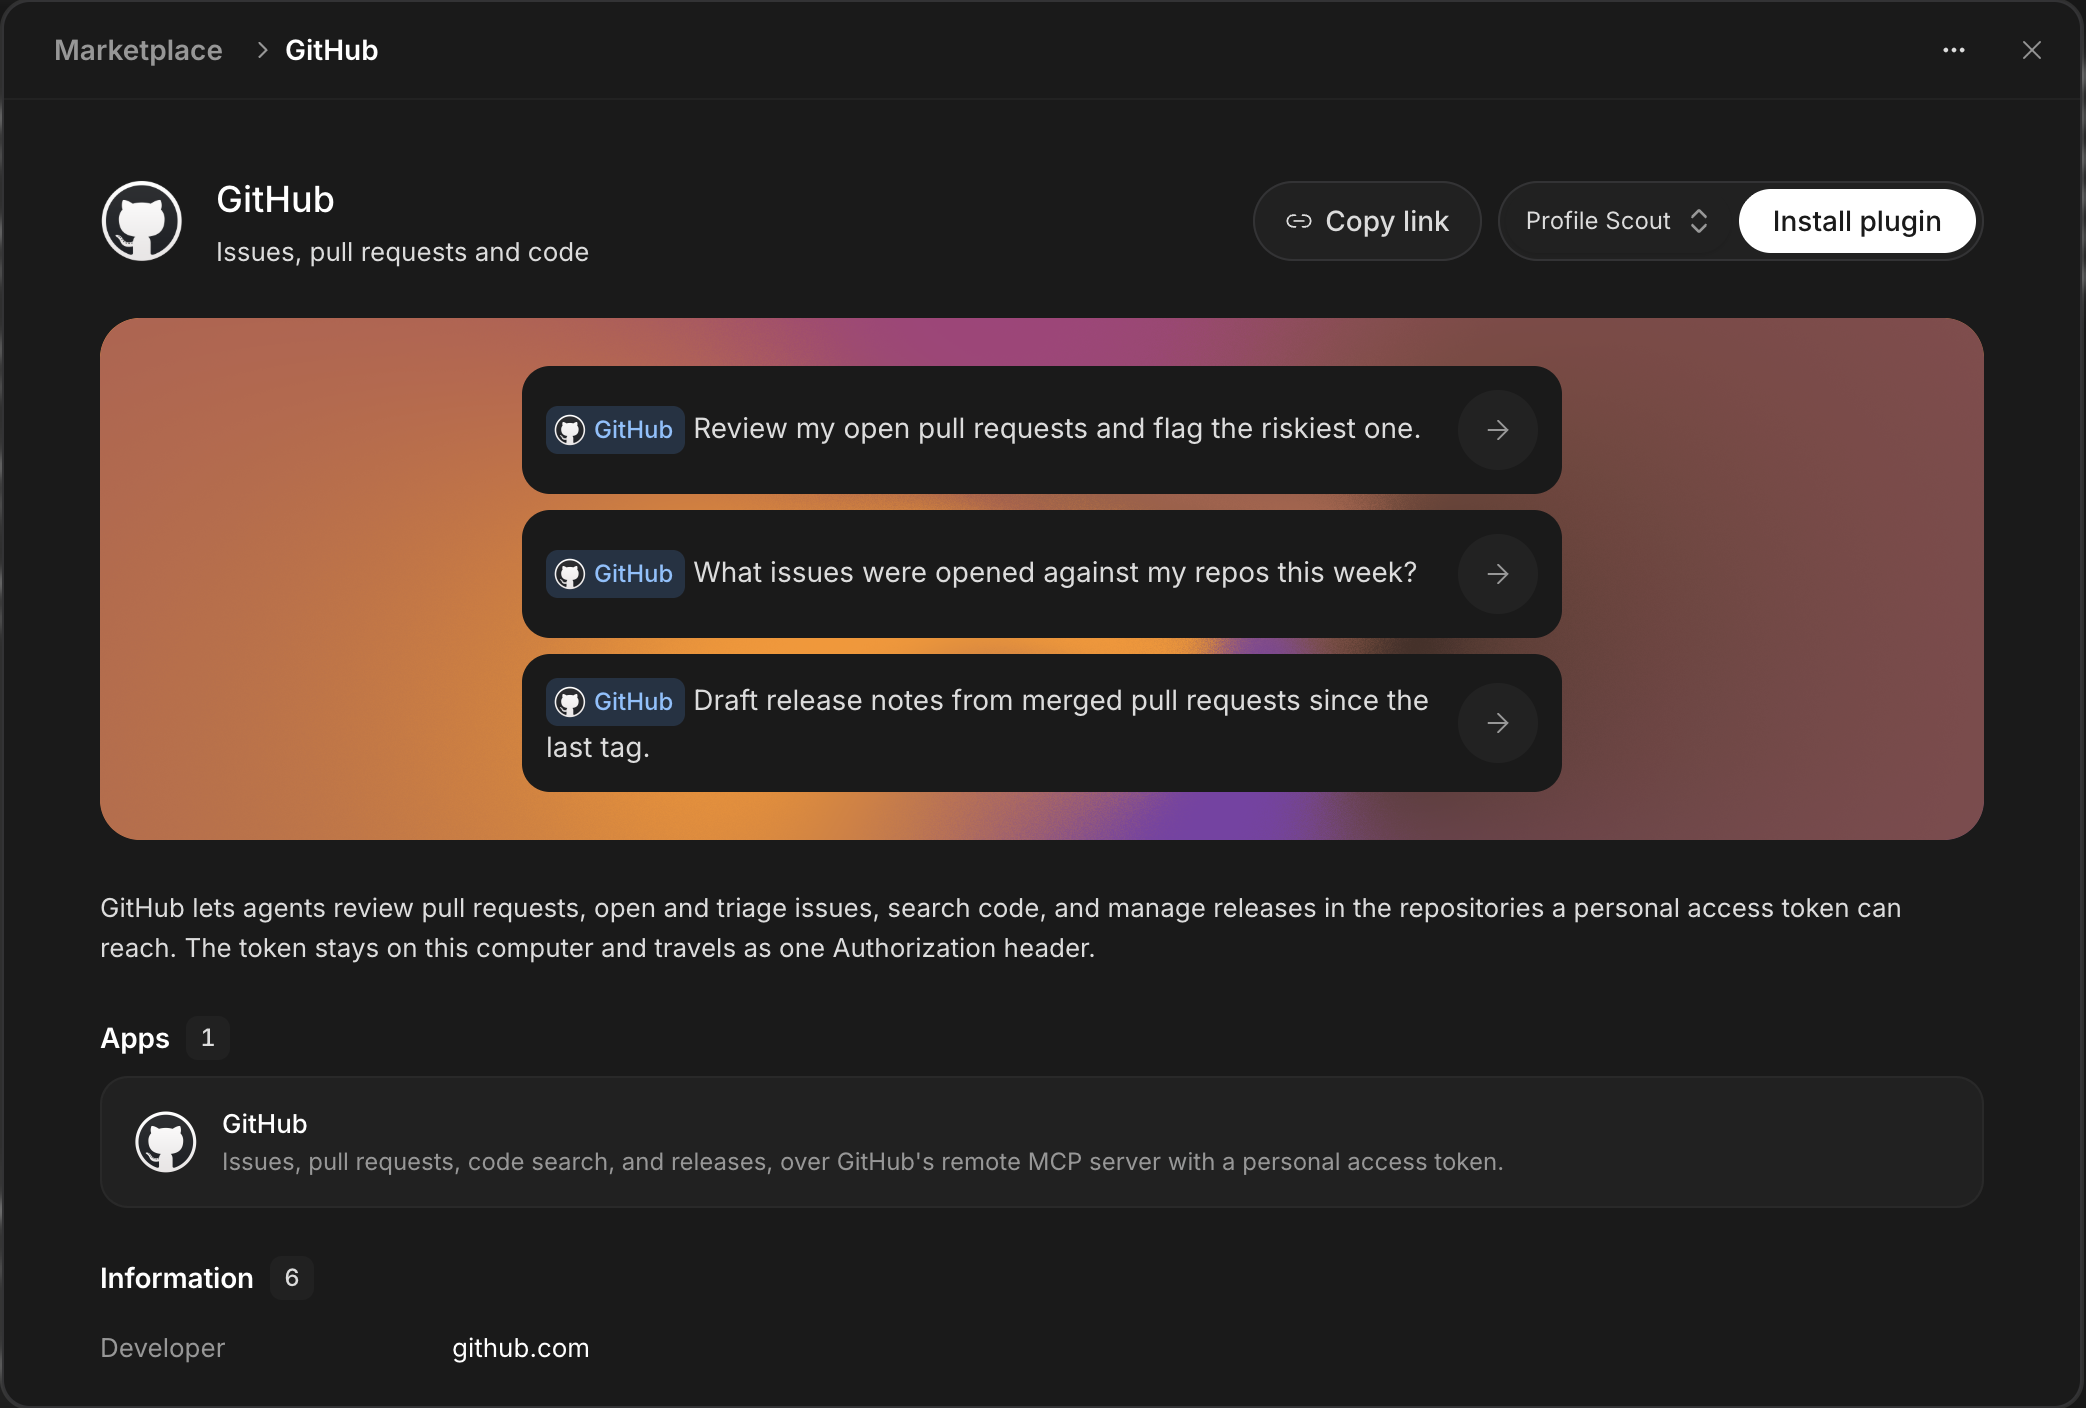The height and width of the screenshot is (1408, 2086).
Task: Open the GitHub app card name
Action: click(x=264, y=1124)
